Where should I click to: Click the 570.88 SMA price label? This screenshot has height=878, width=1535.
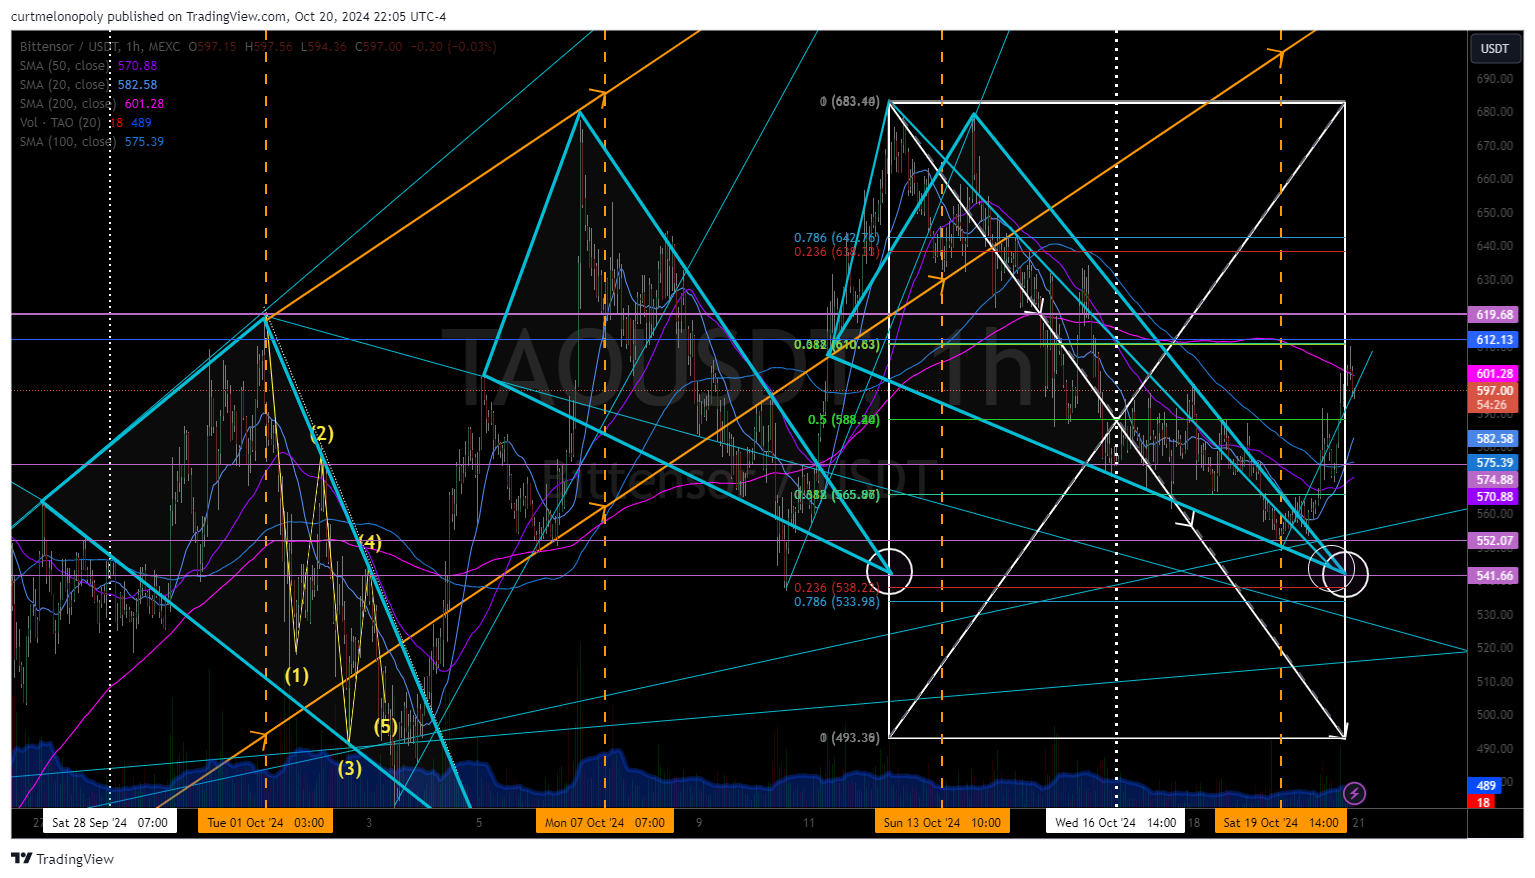[1494, 497]
